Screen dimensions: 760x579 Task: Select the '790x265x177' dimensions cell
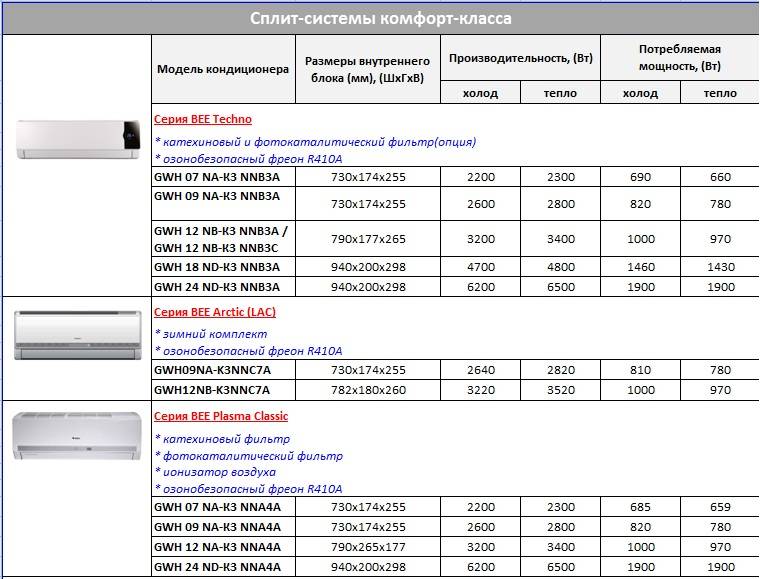pos(368,547)
